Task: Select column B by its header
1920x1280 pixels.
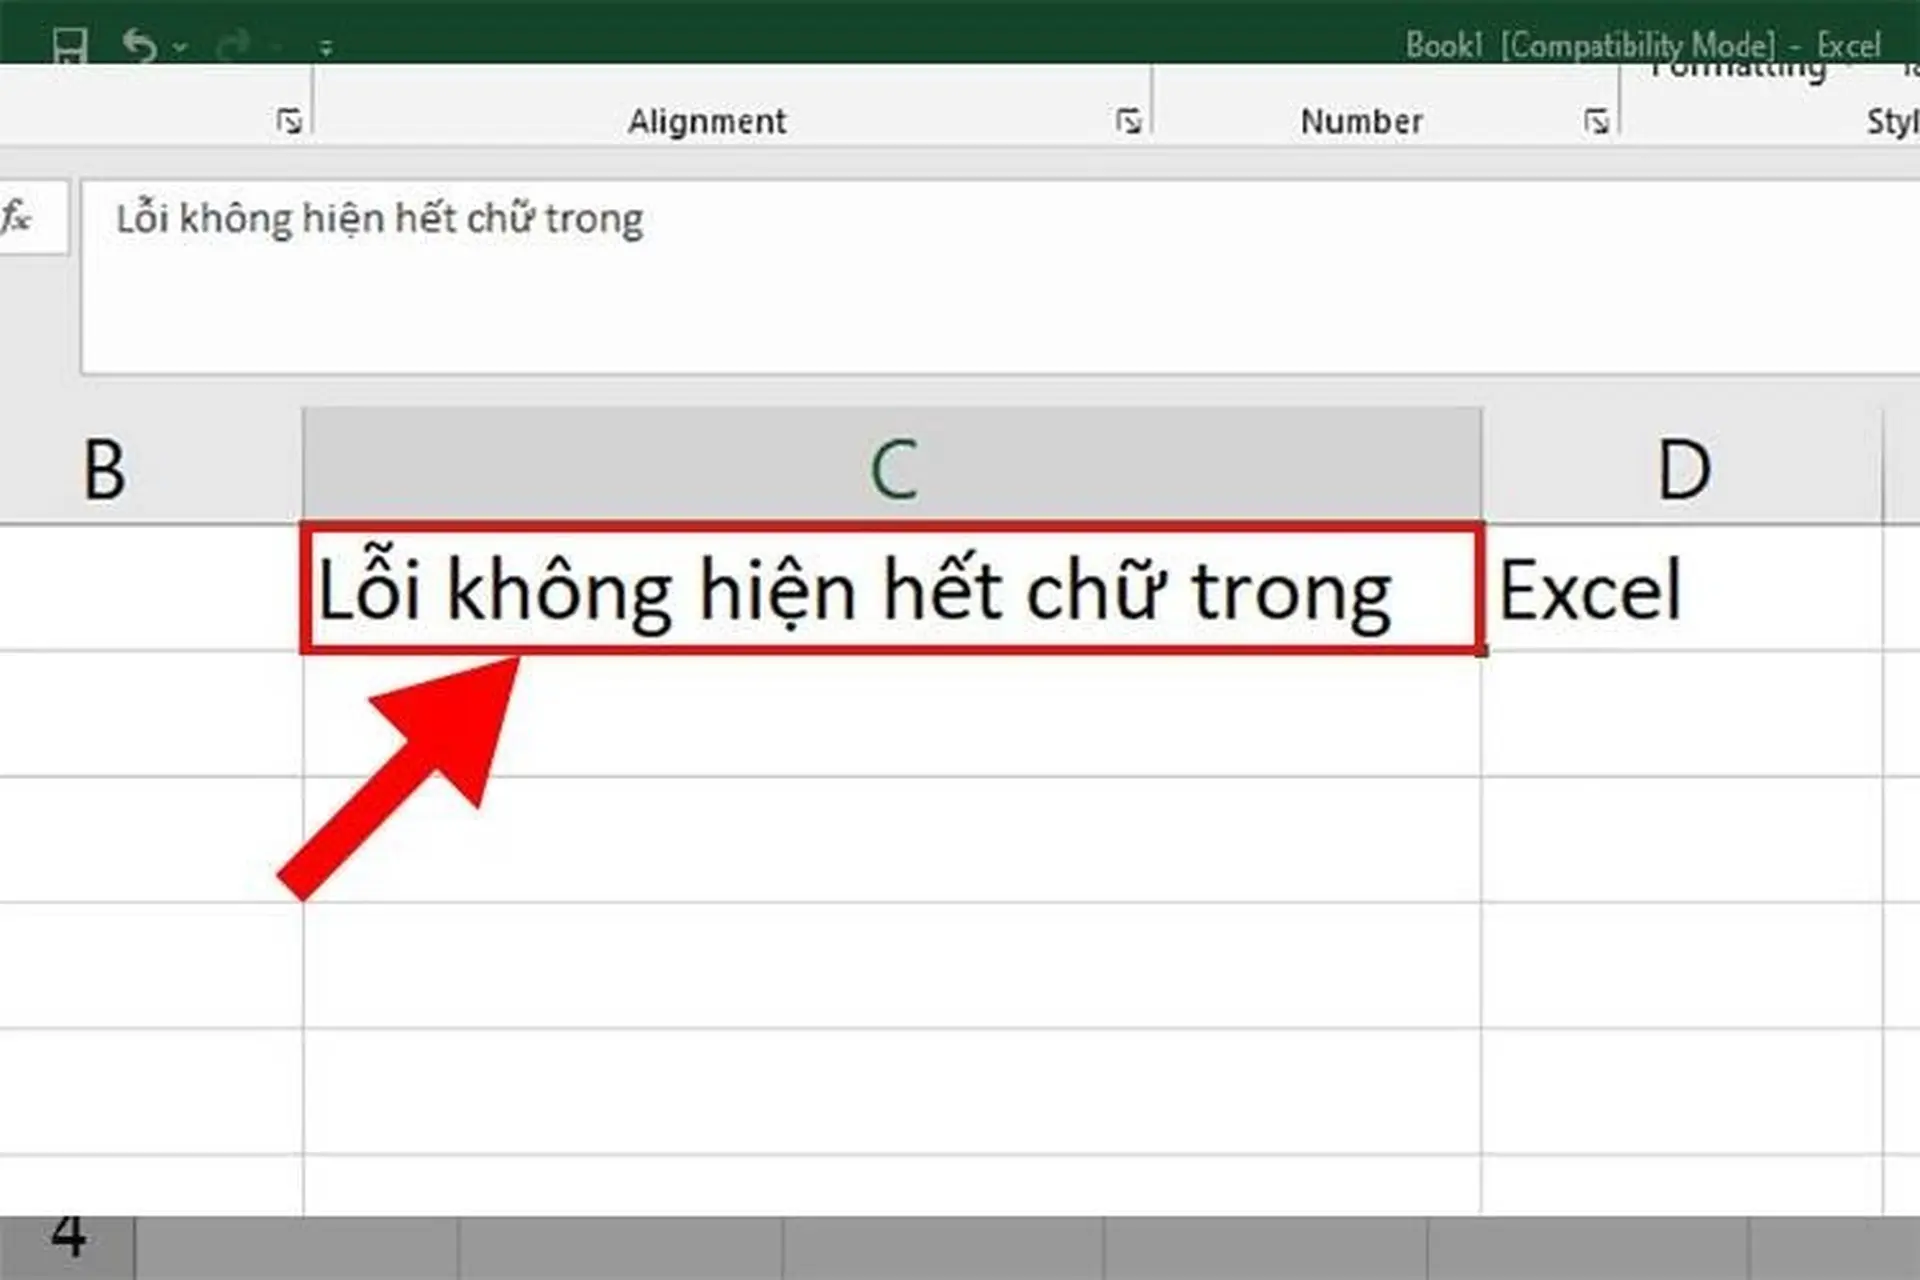Action: coord(105,465)
